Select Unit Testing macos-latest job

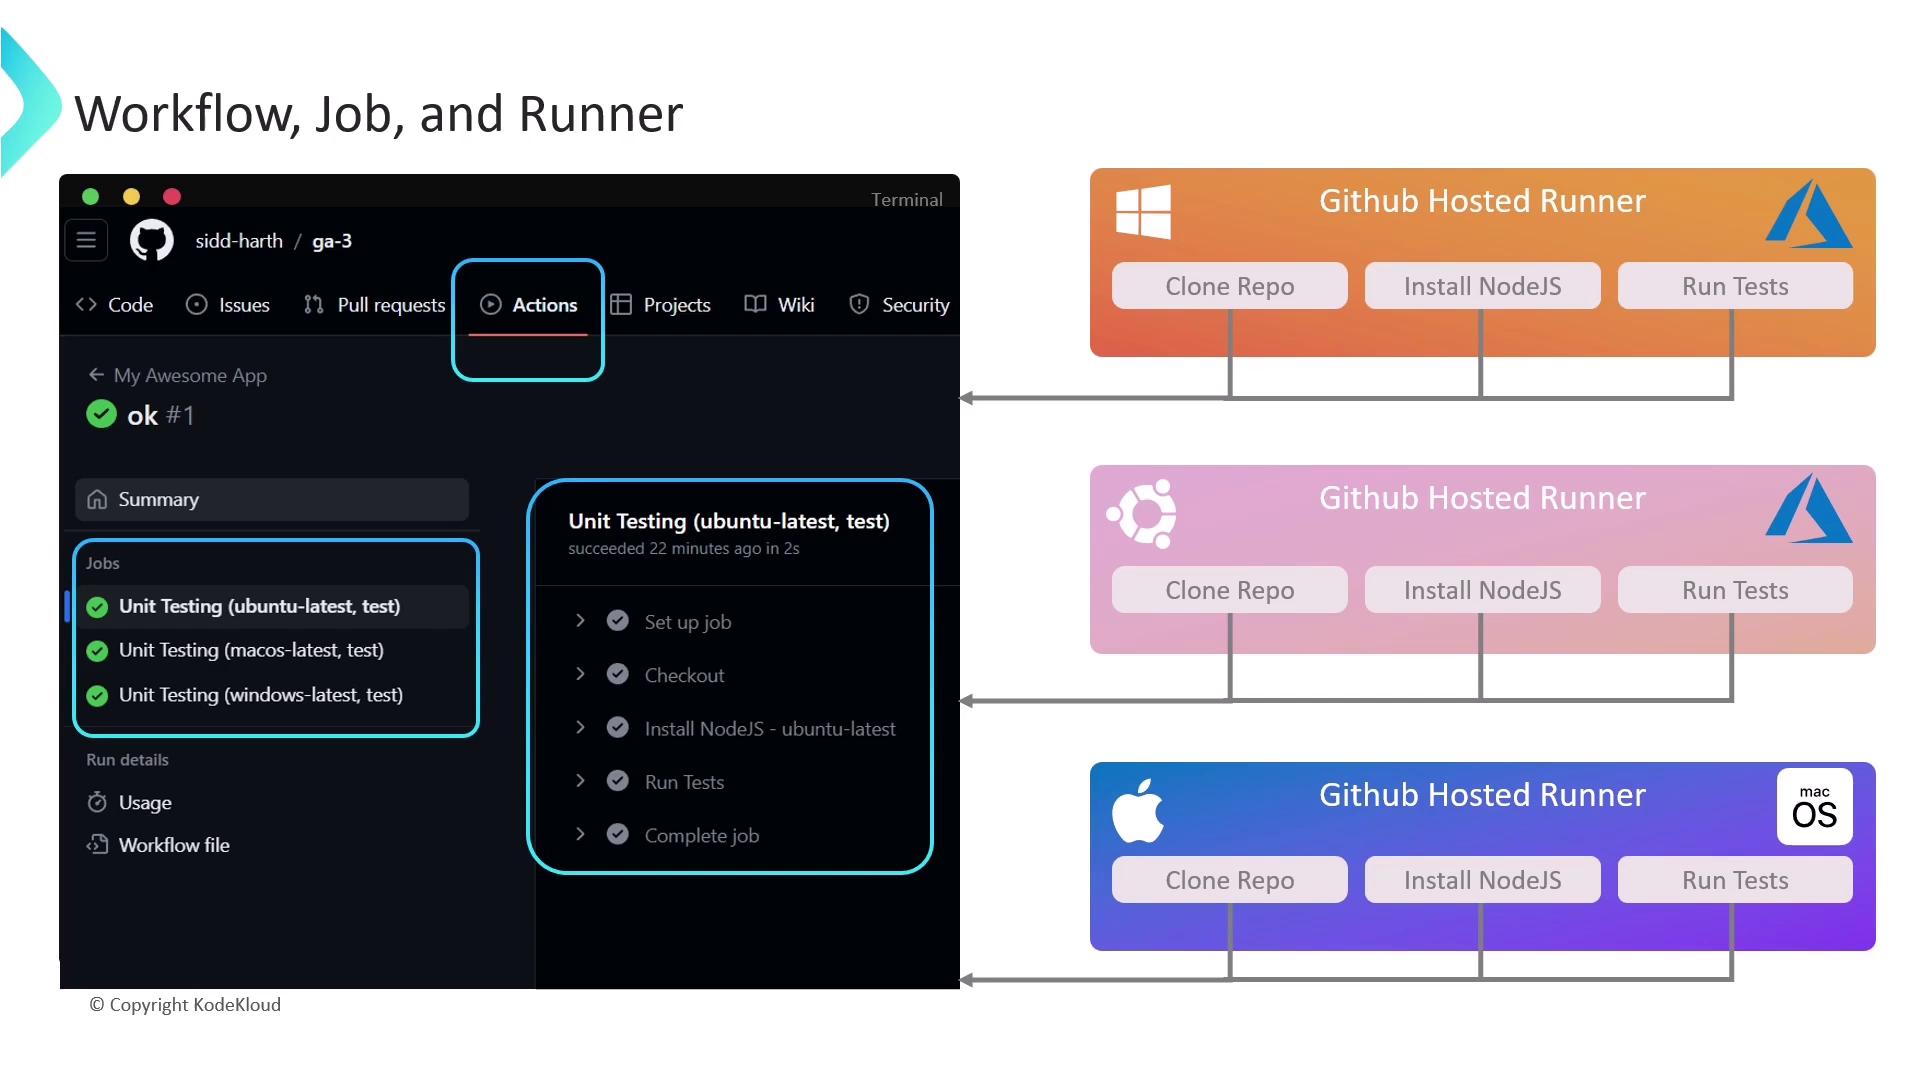(250, 651)
